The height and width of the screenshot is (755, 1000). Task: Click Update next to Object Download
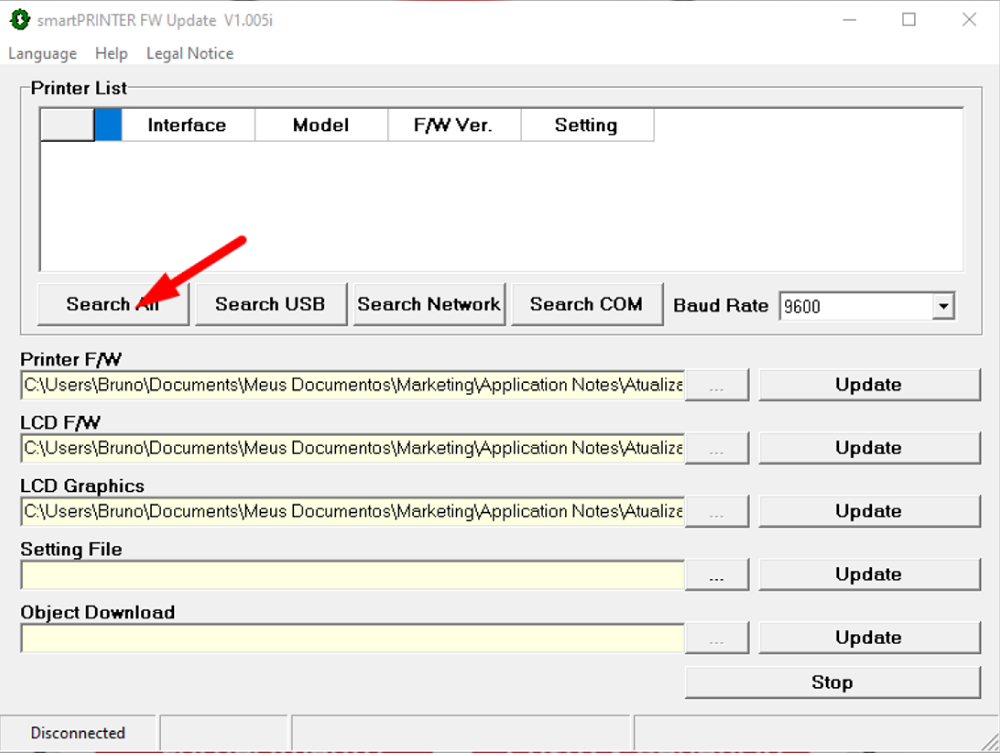point(868,638)
